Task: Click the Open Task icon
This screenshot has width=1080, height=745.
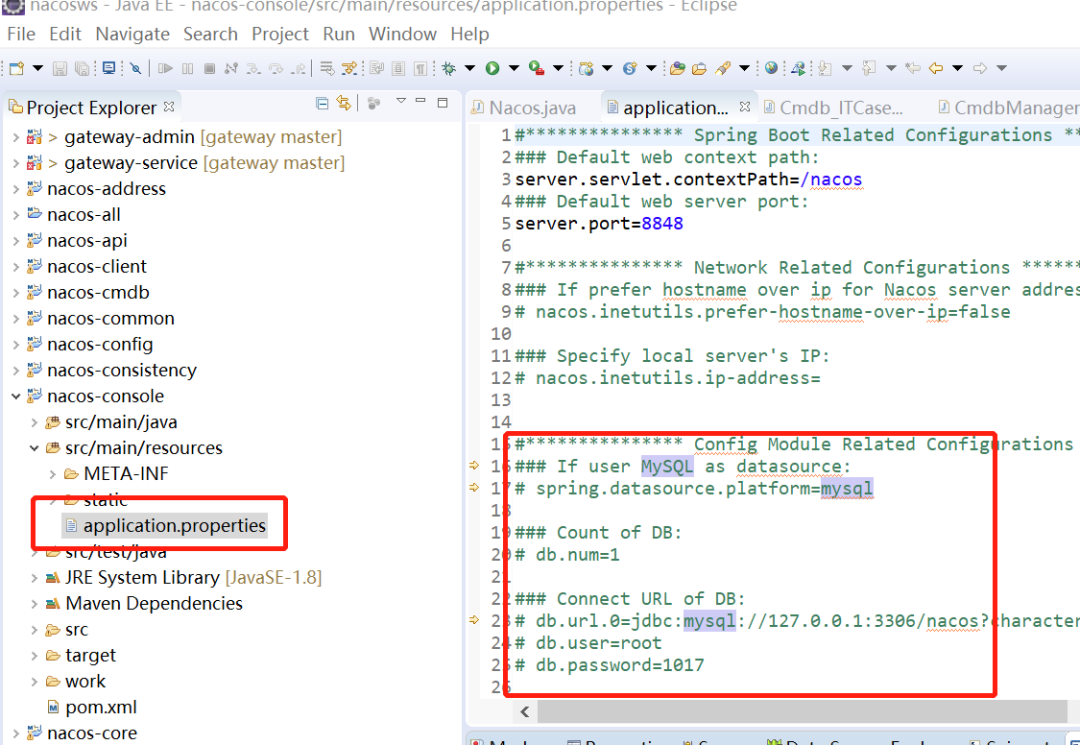Action: (x=700, y=68)
